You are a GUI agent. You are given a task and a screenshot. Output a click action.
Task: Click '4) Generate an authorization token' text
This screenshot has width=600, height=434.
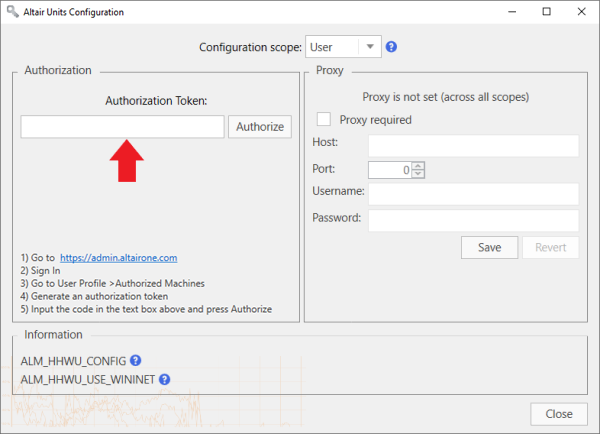(x=94, y=296)
